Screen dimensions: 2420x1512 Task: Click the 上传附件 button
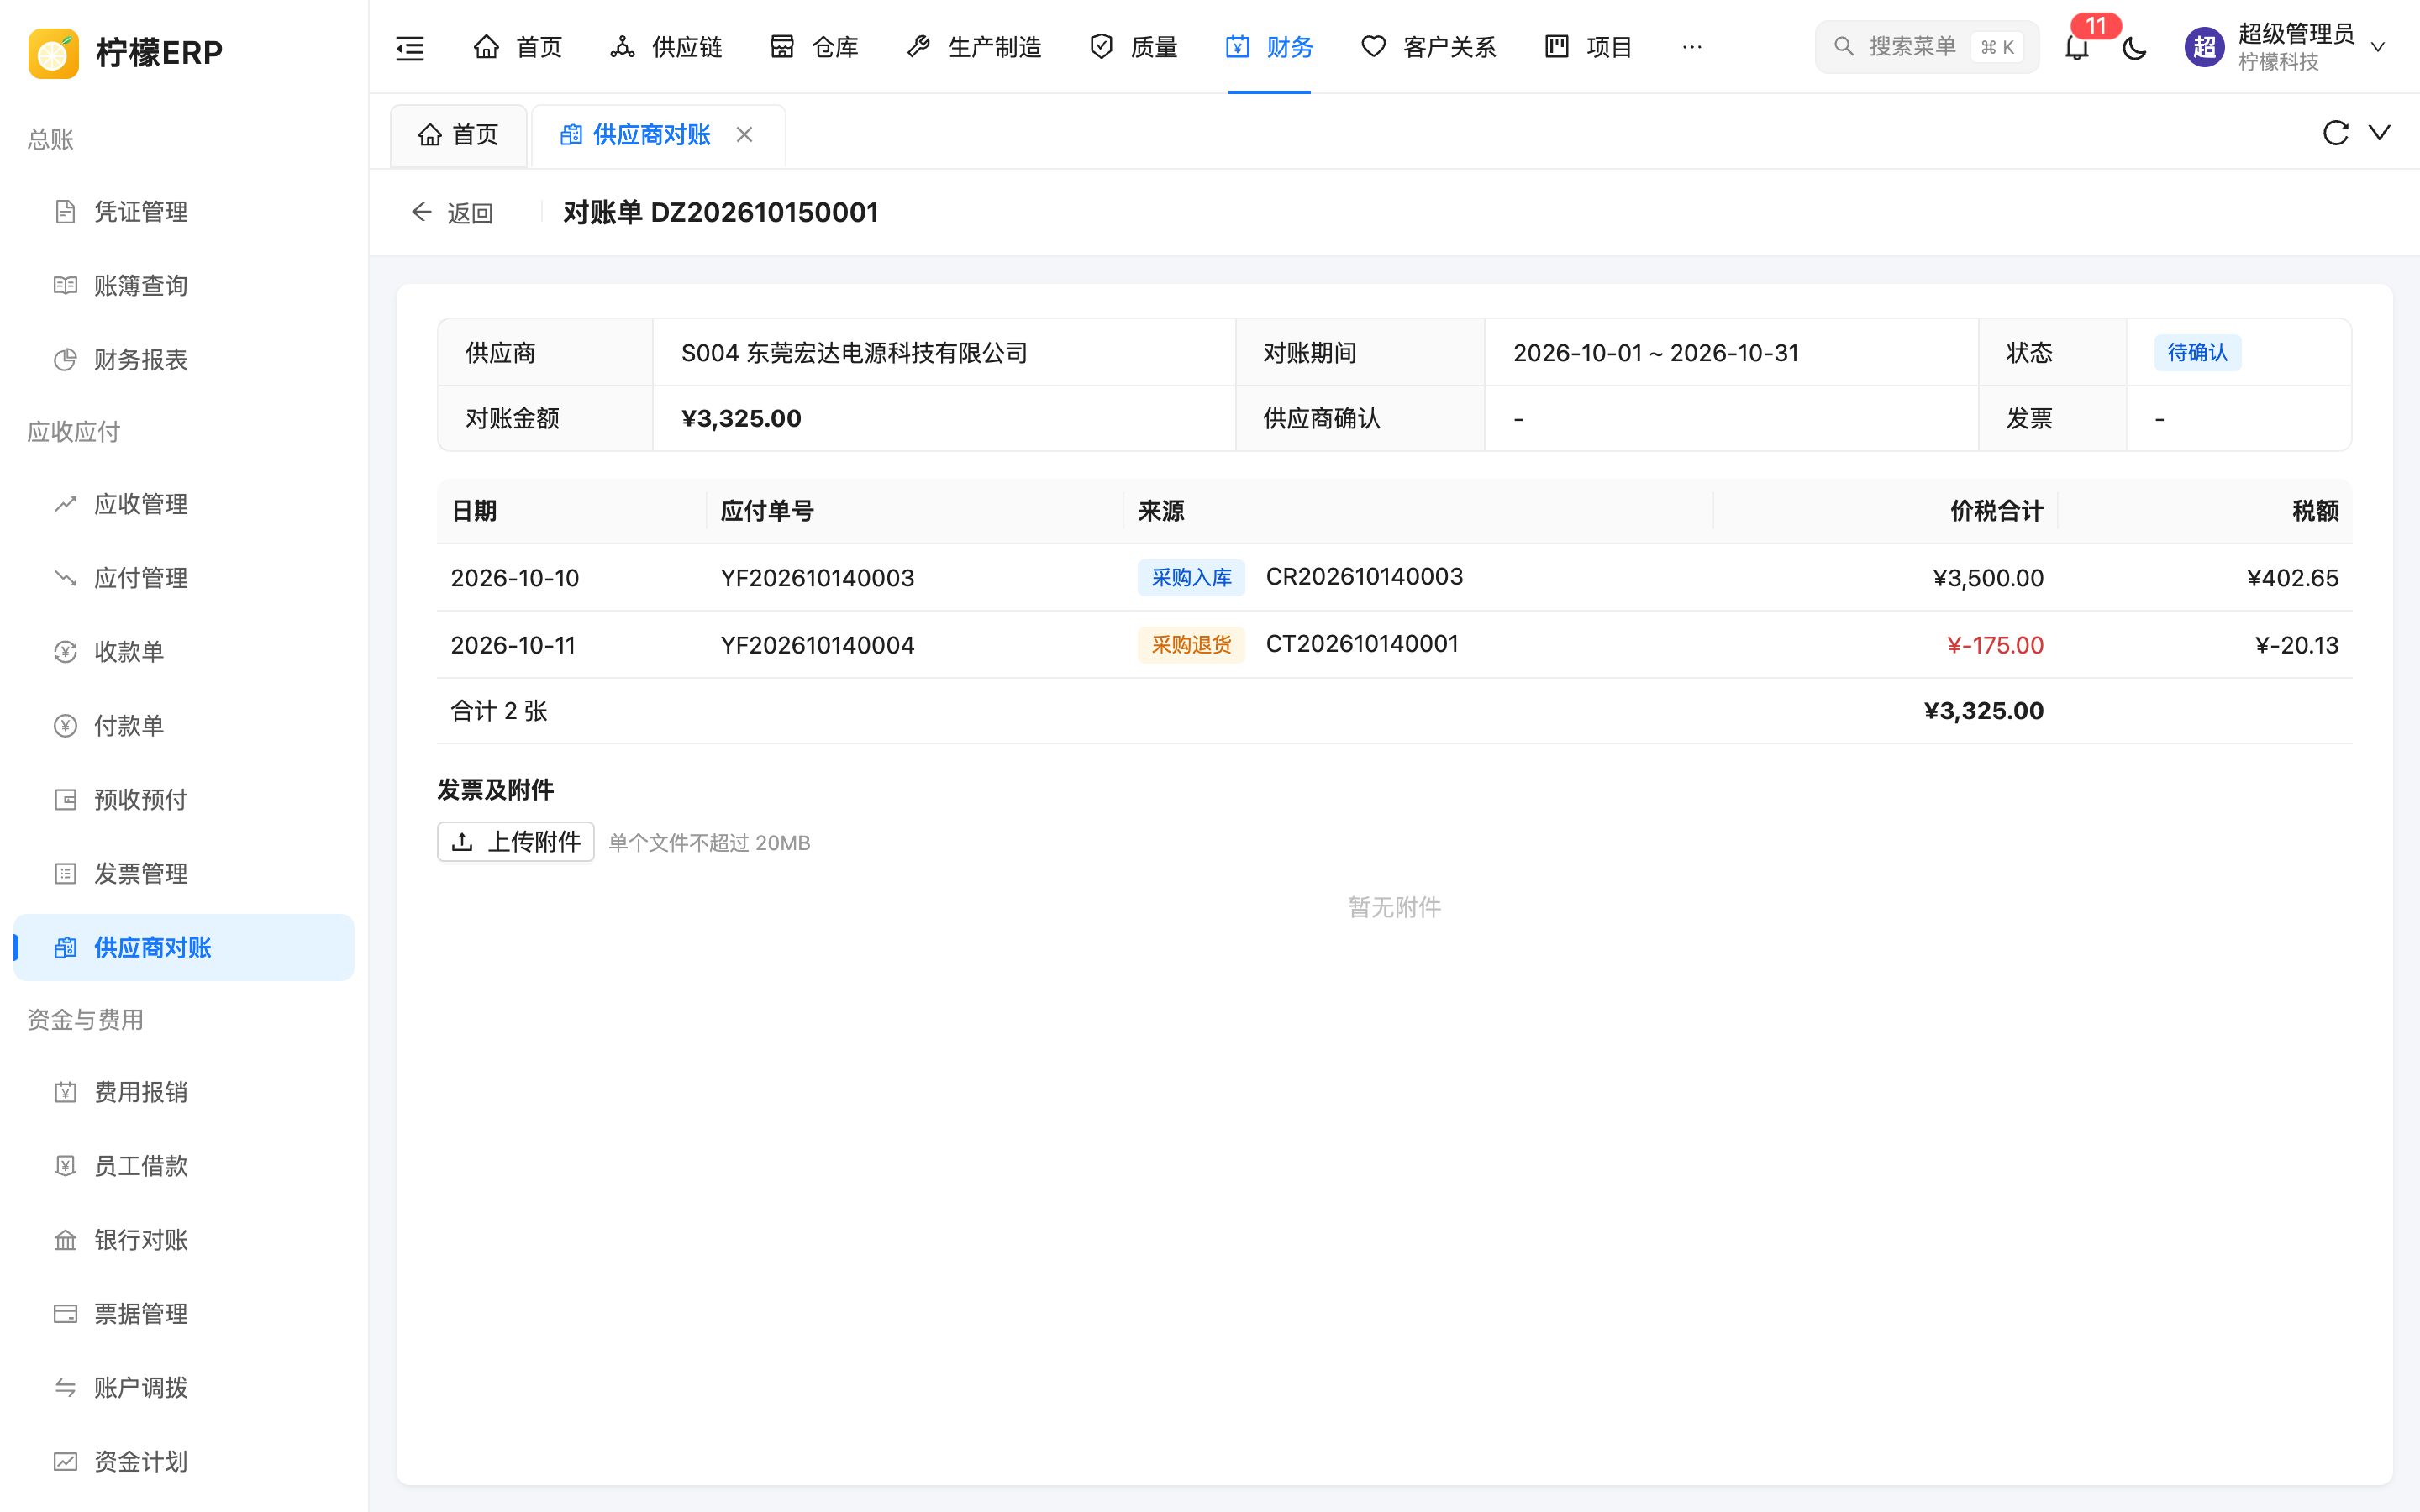(x=516, y=842)
